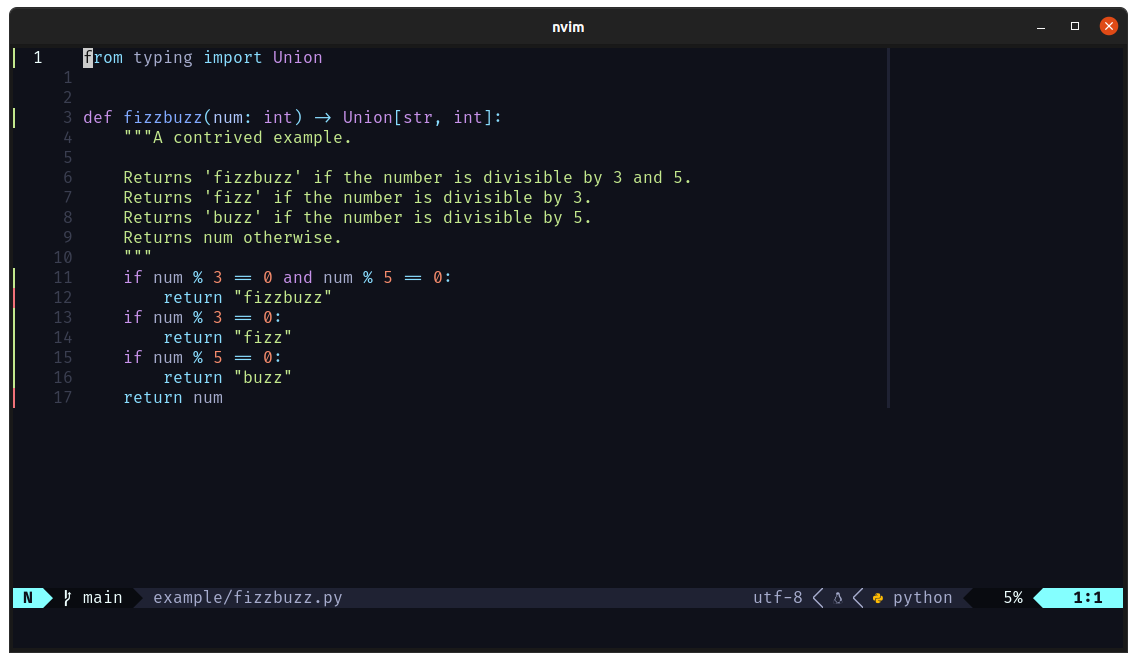Click the cursor block on 'from'

pyautogui.click(x=88, y=58)
